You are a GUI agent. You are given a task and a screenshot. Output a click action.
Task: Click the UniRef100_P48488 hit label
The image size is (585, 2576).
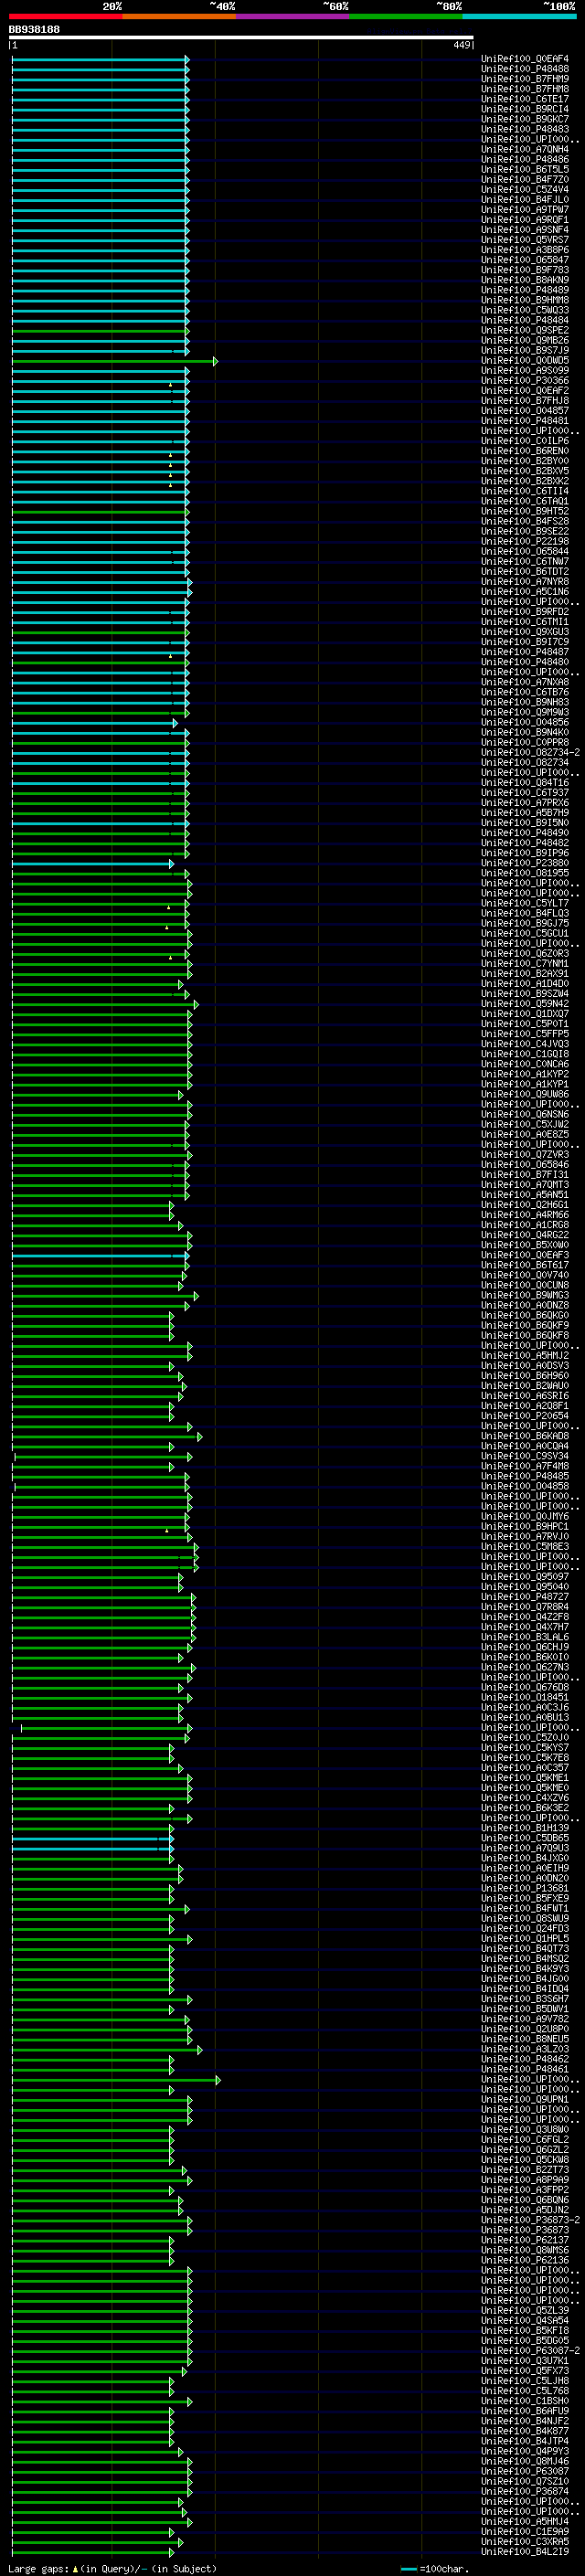point(525,69)
